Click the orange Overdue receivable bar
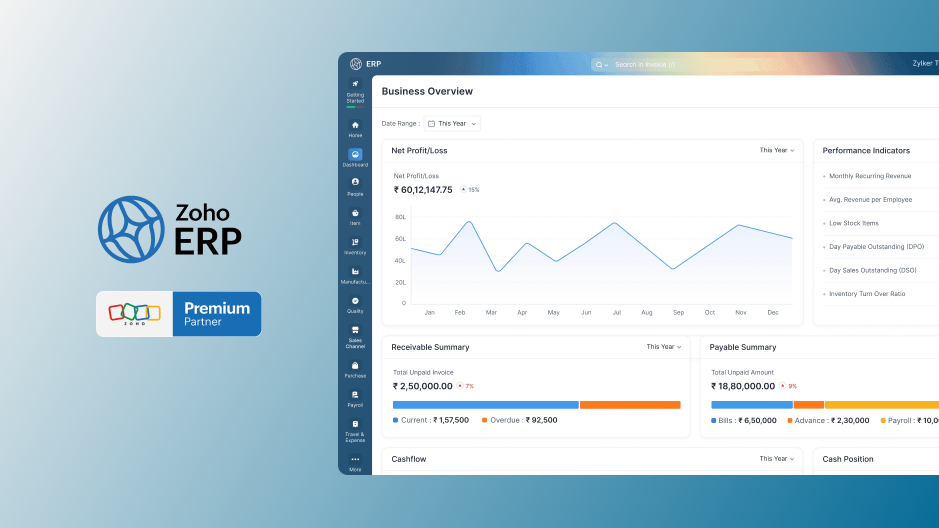Viewport: 939px width, 528px height. click(630, 405)
